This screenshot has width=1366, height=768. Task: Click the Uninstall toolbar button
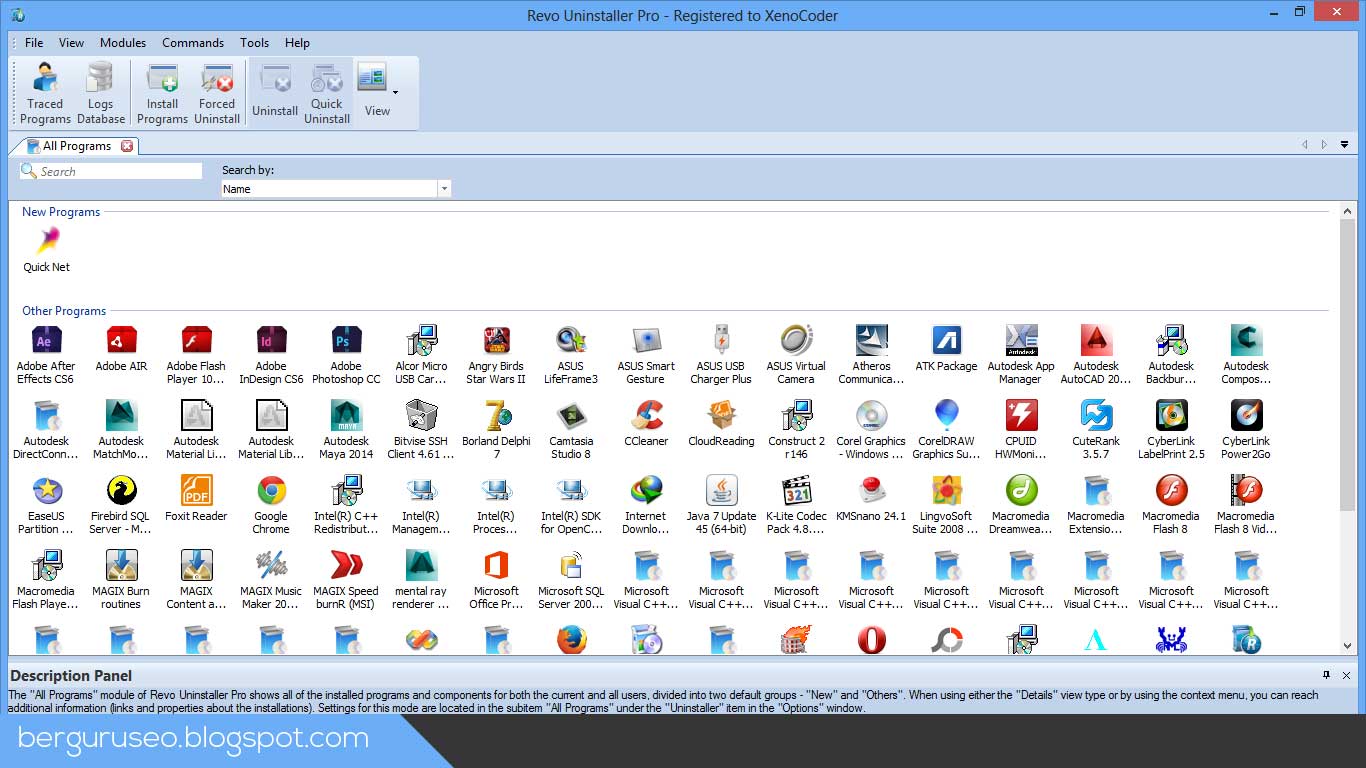pos(275,94)
